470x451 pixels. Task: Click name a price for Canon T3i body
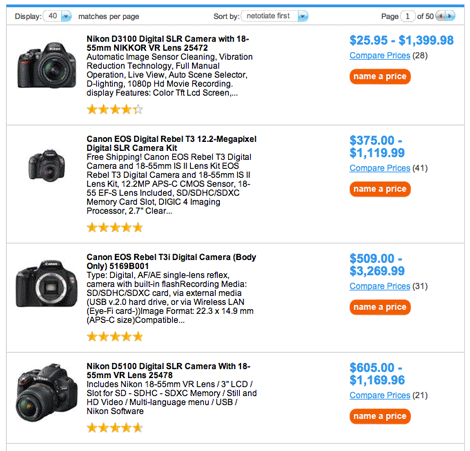point(380,307)
